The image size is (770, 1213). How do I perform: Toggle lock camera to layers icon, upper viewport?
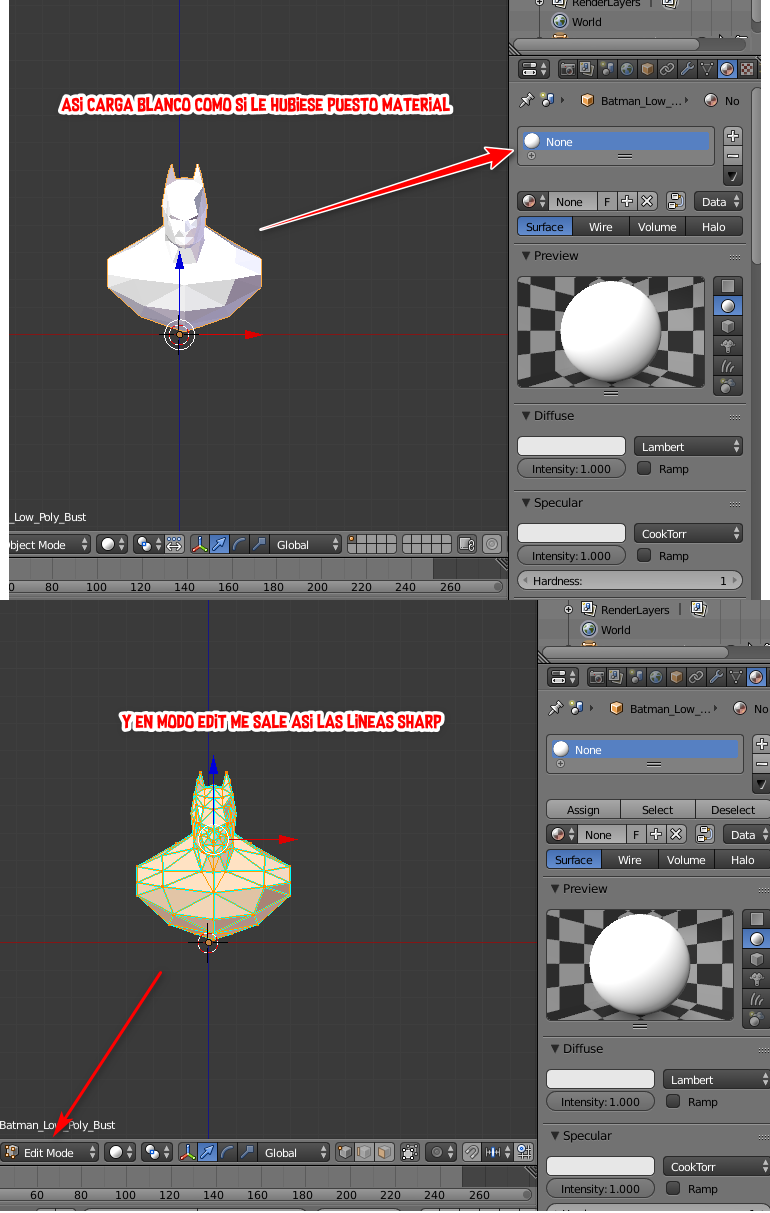[x=467, y=544]
